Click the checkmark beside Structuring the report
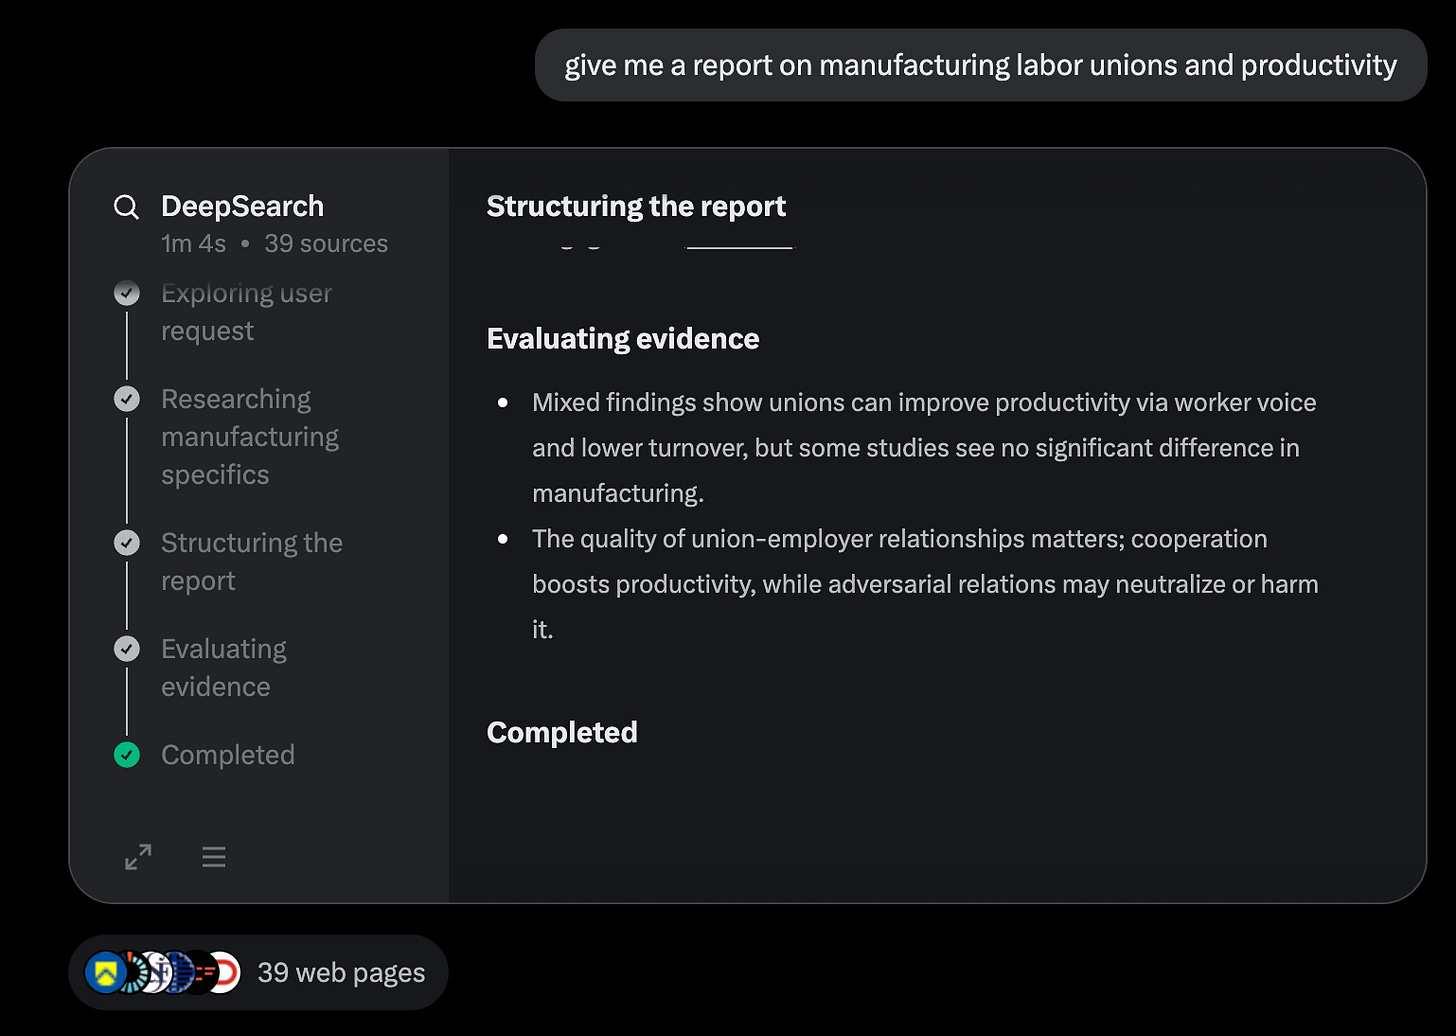Screen dimensions: 1456x1036 pyautogui.click(x=127, y=543)
